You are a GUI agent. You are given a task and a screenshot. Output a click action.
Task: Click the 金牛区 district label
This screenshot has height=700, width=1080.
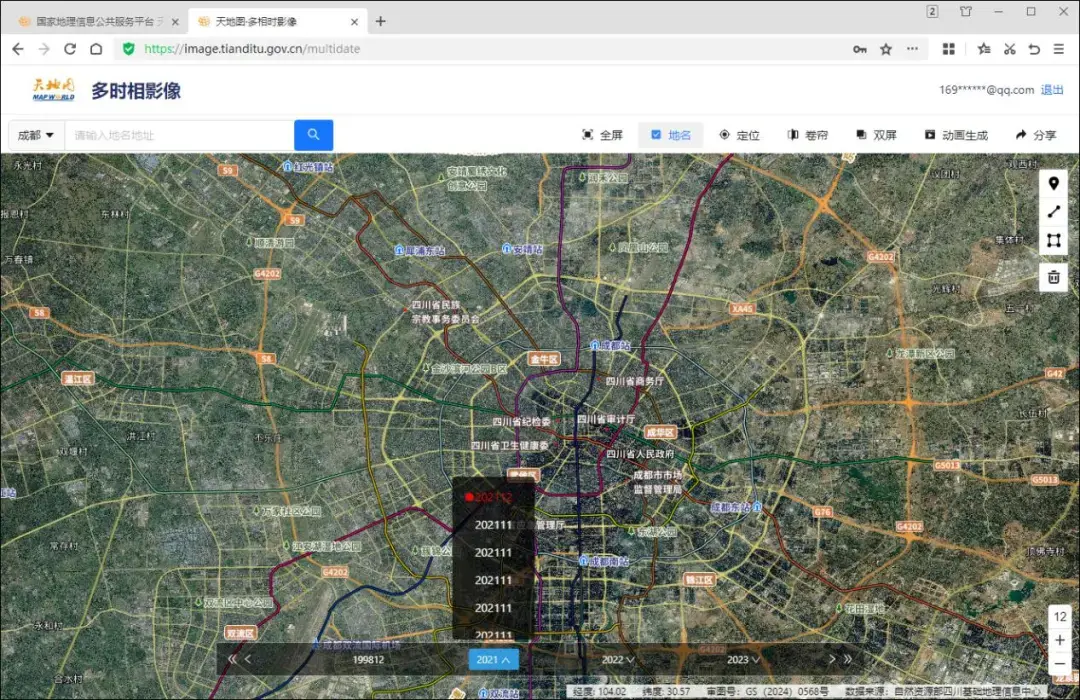(543, 359)
